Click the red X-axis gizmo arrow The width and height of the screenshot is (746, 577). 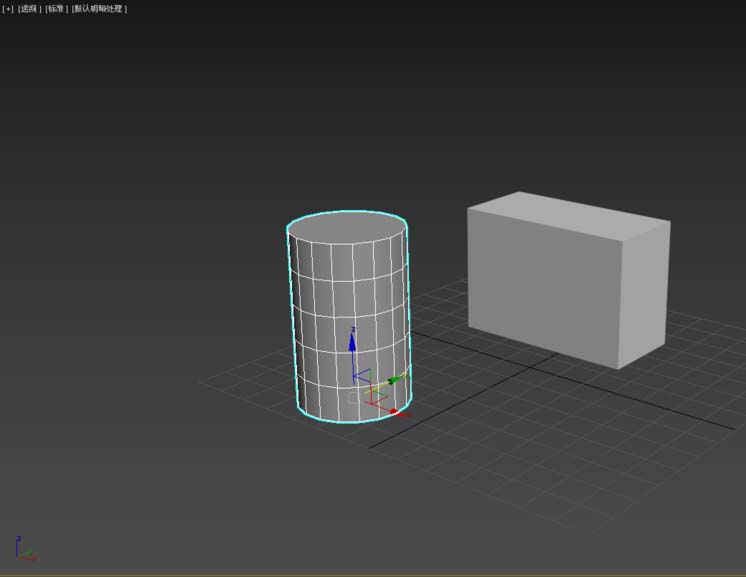pyautogui.click(x=396, y=412)
